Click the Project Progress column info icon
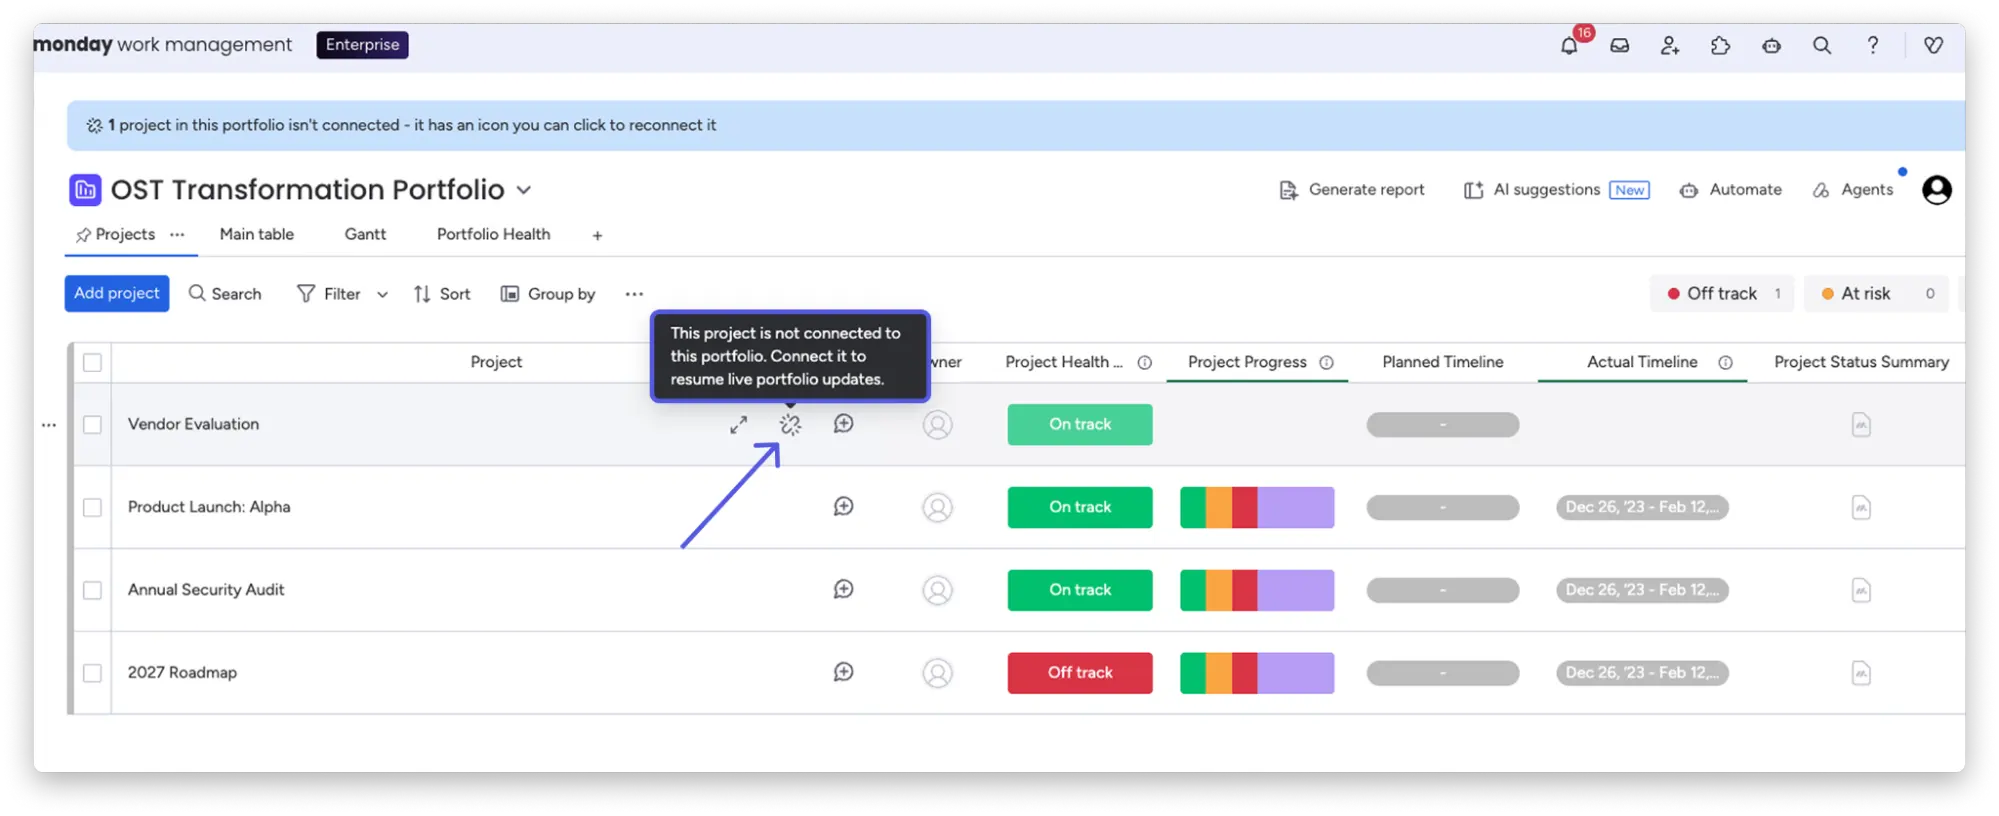The image size is (1999, 816). pyautogui.click(x=1327, y=363)
